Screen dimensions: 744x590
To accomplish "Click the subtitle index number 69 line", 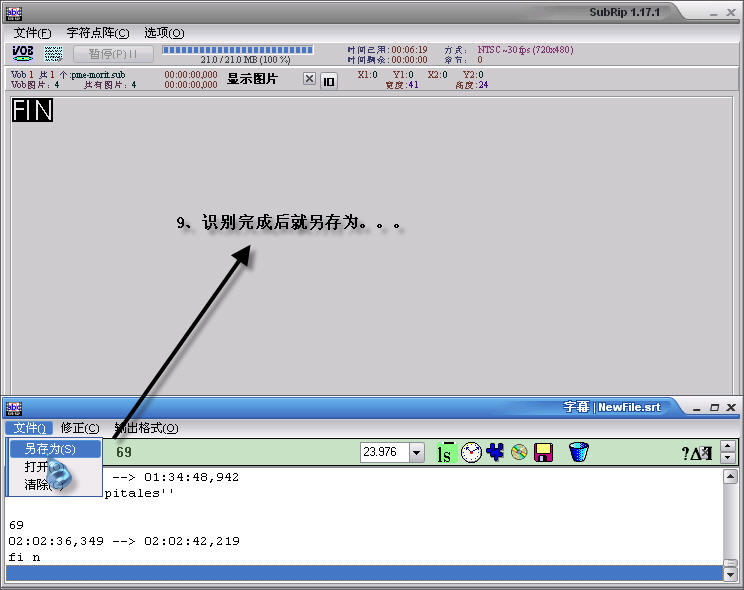I will click(16, 525).
